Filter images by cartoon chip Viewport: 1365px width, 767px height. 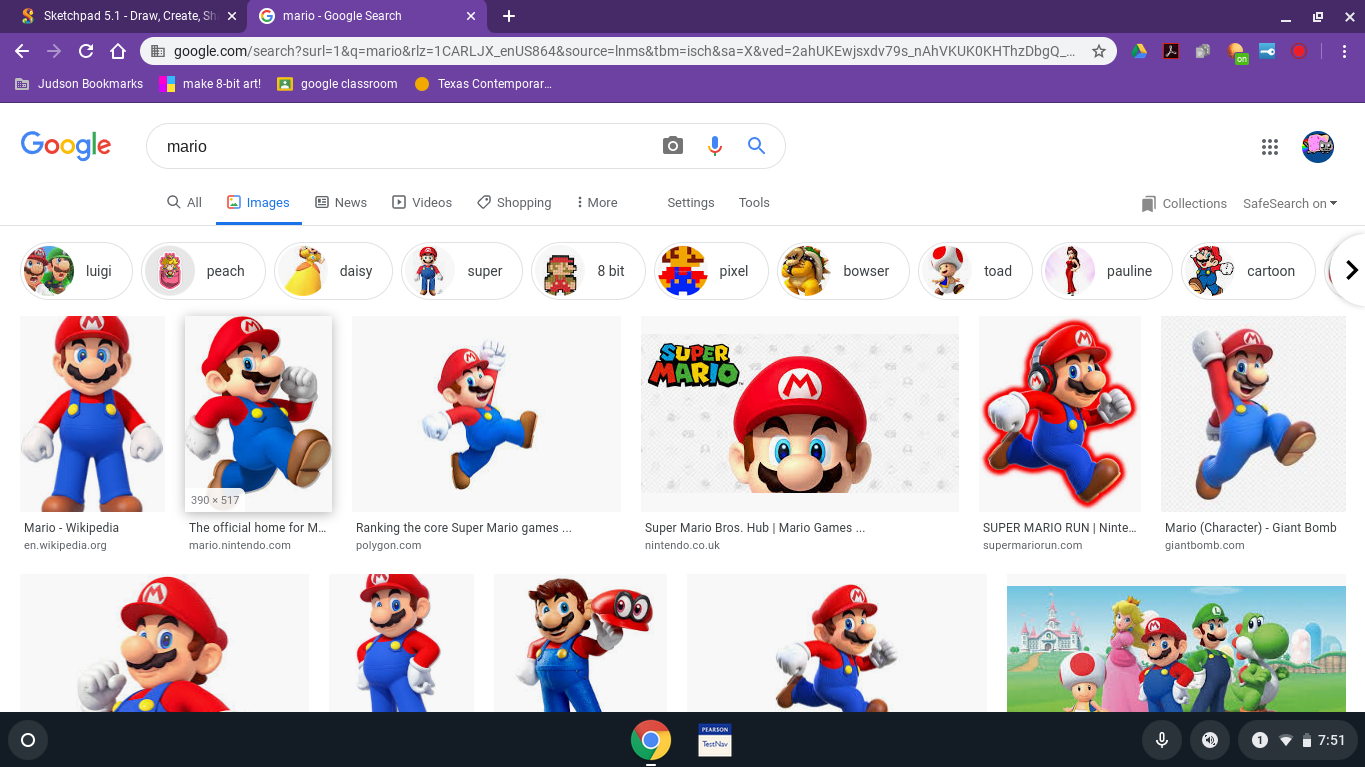[1248, 271]
